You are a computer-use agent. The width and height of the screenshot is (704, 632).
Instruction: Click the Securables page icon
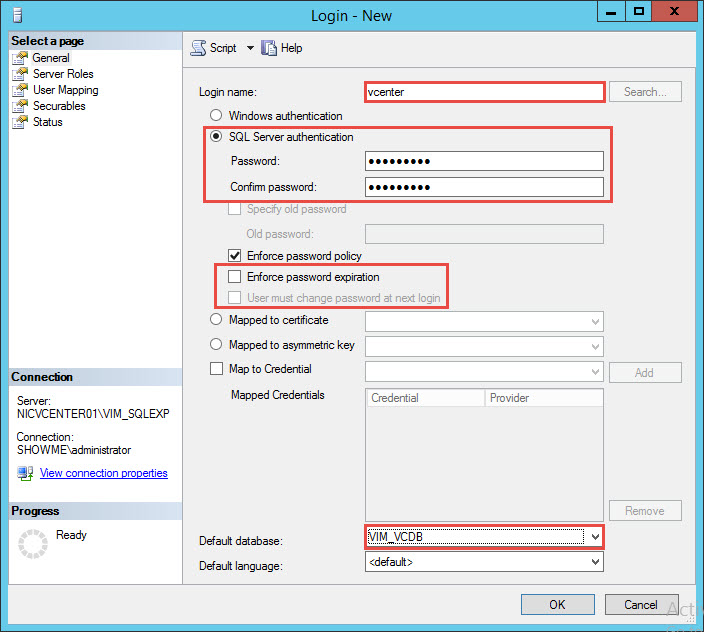click(x=20, y=106)
